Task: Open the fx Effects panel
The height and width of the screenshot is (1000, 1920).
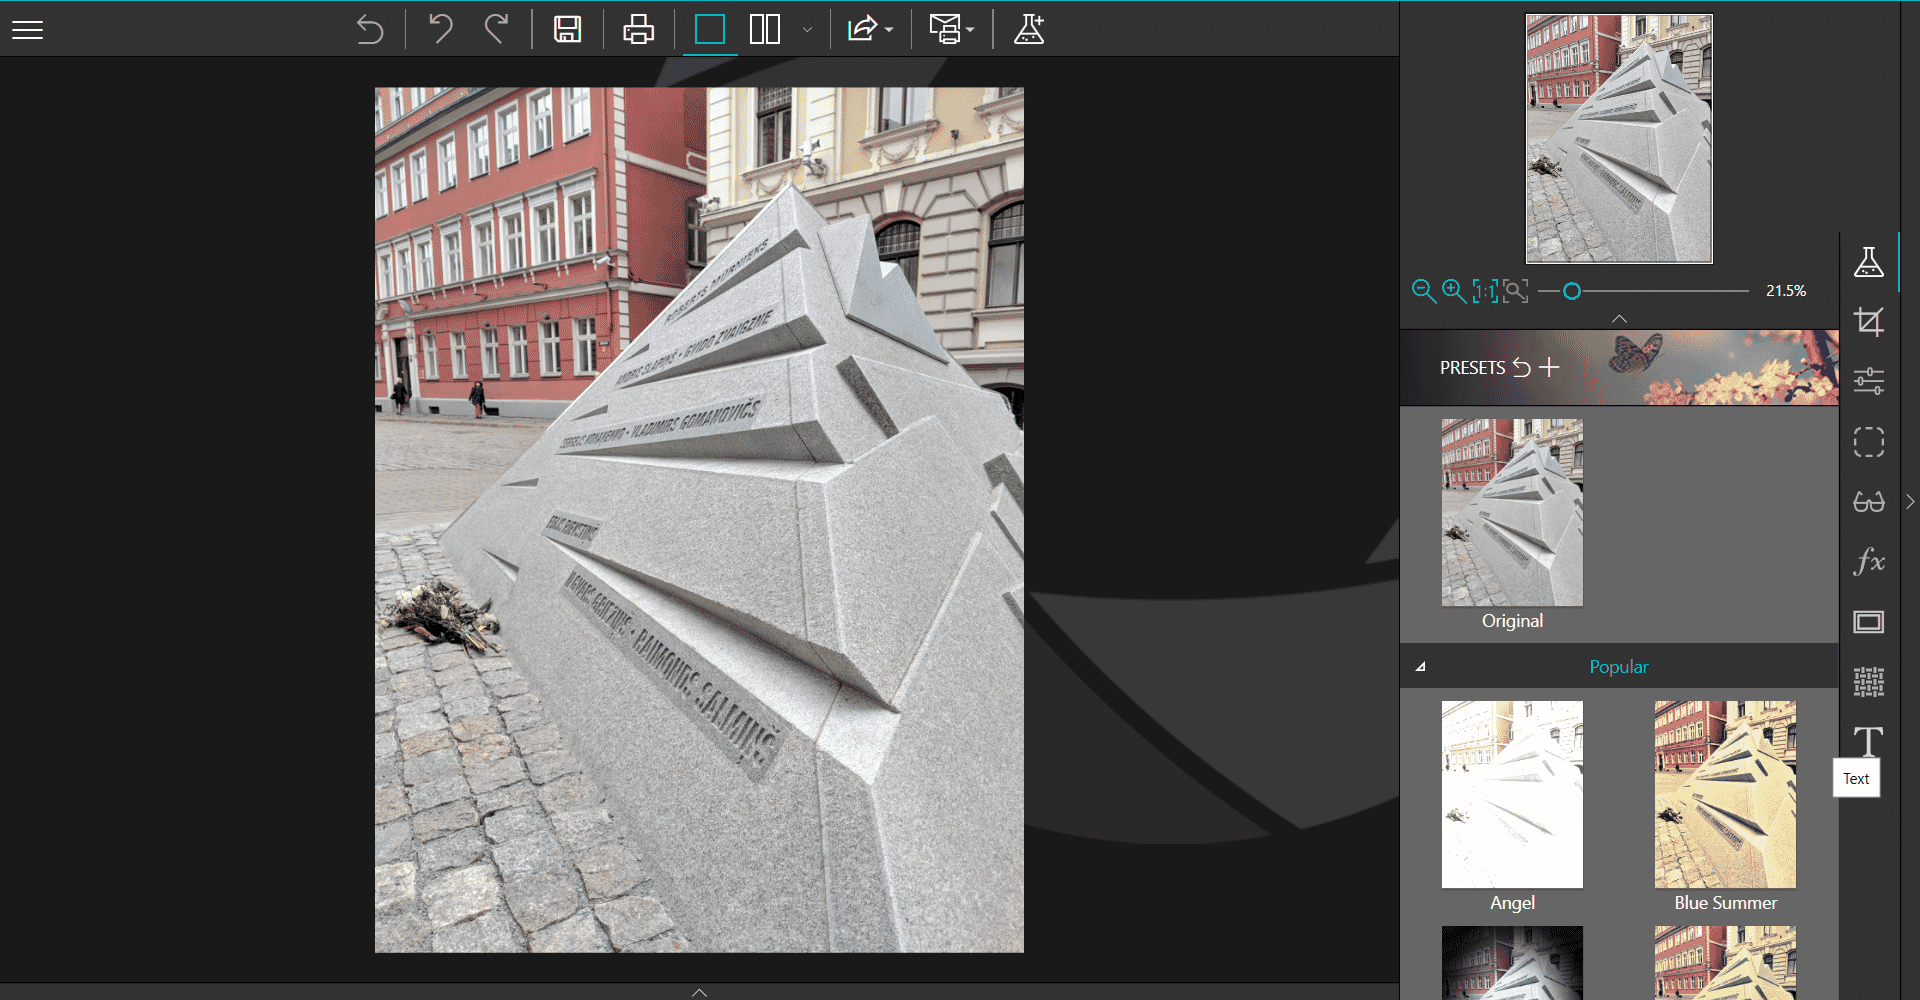Action: (x=1869, y=561)
